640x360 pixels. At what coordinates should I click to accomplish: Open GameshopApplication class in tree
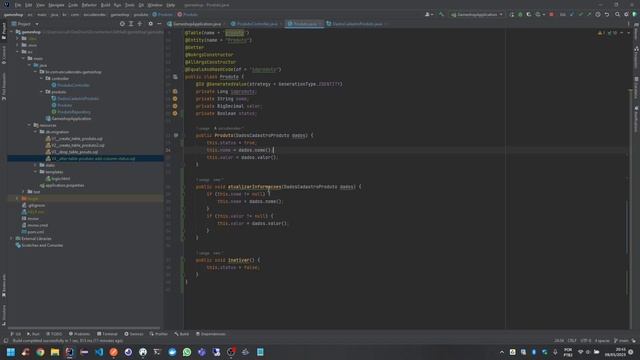68,118
